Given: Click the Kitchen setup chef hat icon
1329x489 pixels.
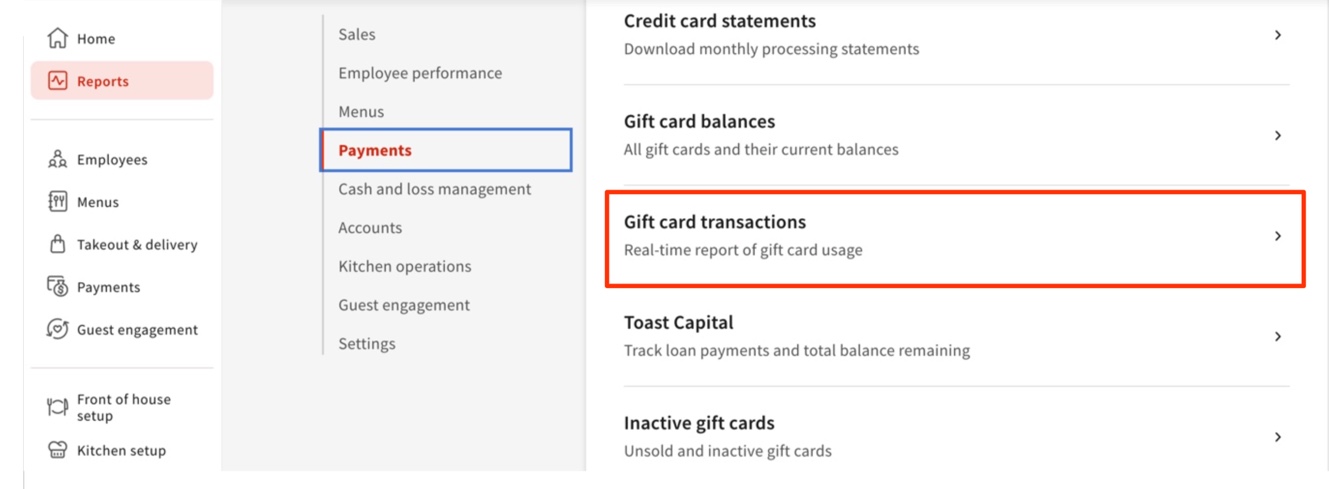Looking at the screenshot, I should coord(57,450).
